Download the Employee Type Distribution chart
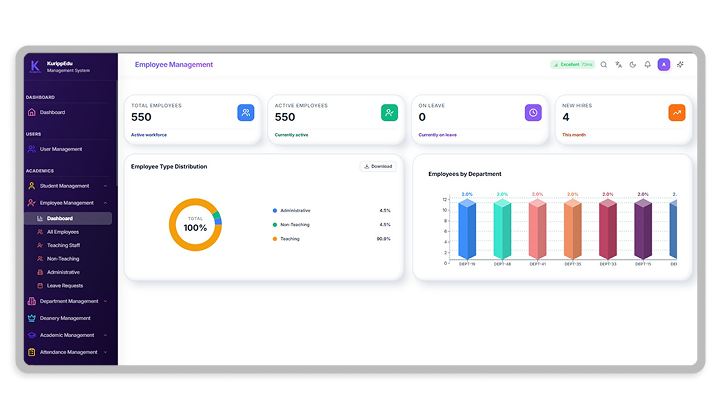The image size is (721, 420). (378, 167)
